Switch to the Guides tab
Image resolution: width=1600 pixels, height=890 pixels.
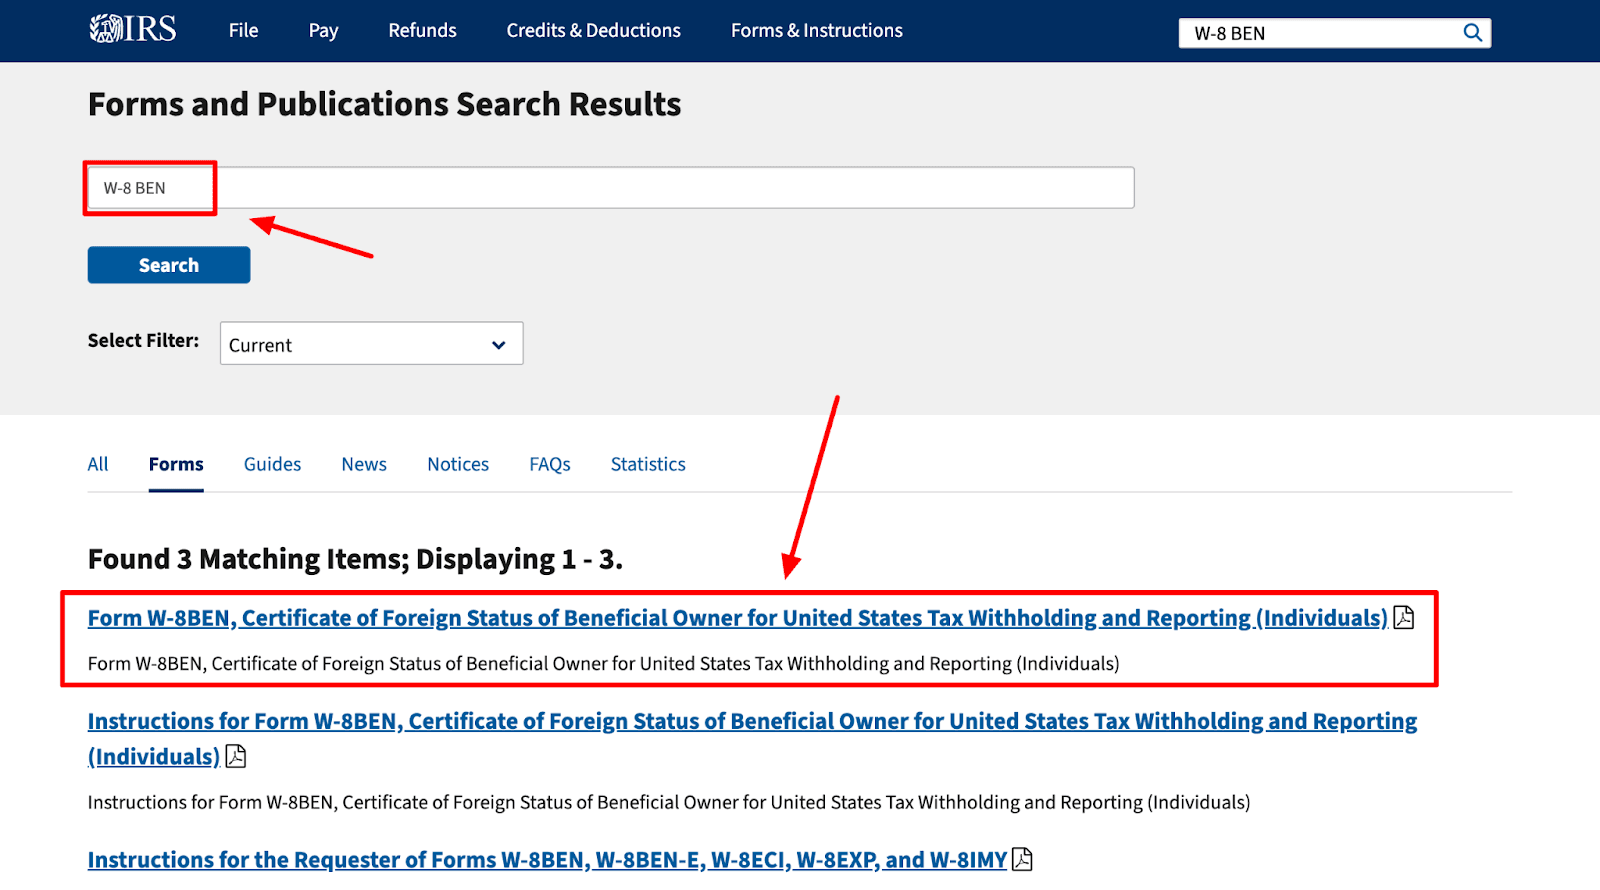pos(272,464)
